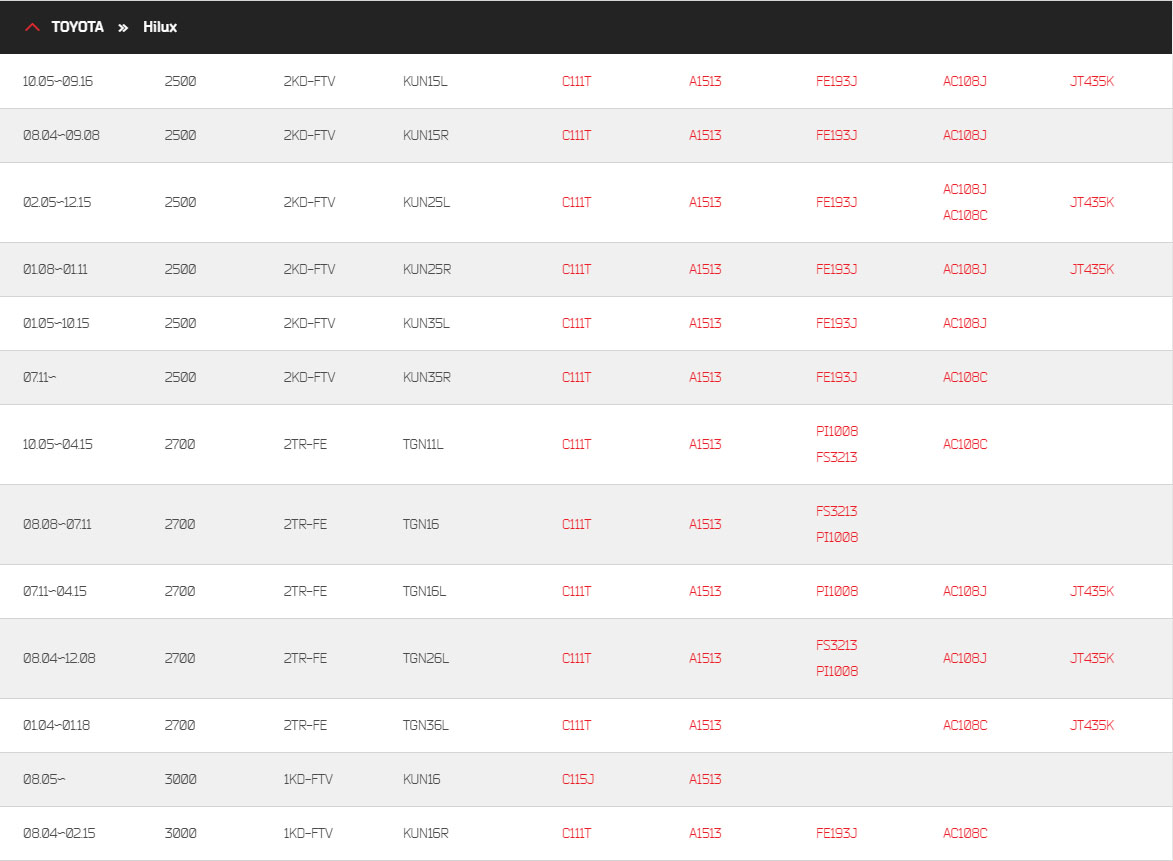Image resolution: width=1173 pixels, height=861 pixels.
Task: Open JT435K link in KUN15L row
Action: 1091,82
